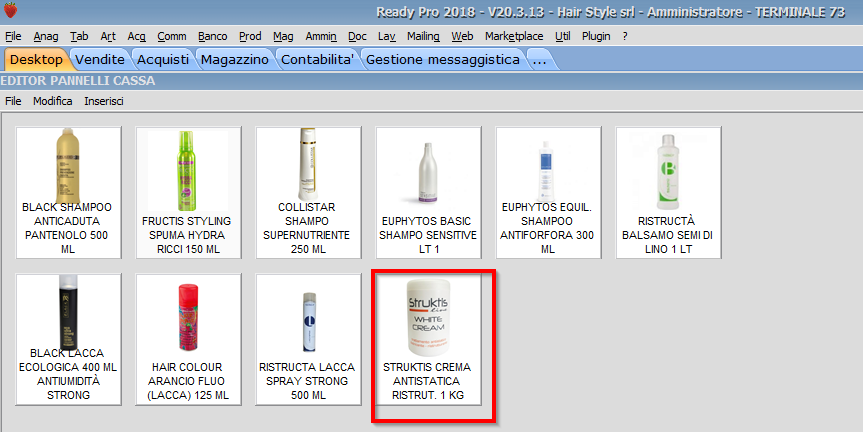Viewport: 863px width, 432px height.
Task: Open the Lav menu
Action: pos(386,36)
